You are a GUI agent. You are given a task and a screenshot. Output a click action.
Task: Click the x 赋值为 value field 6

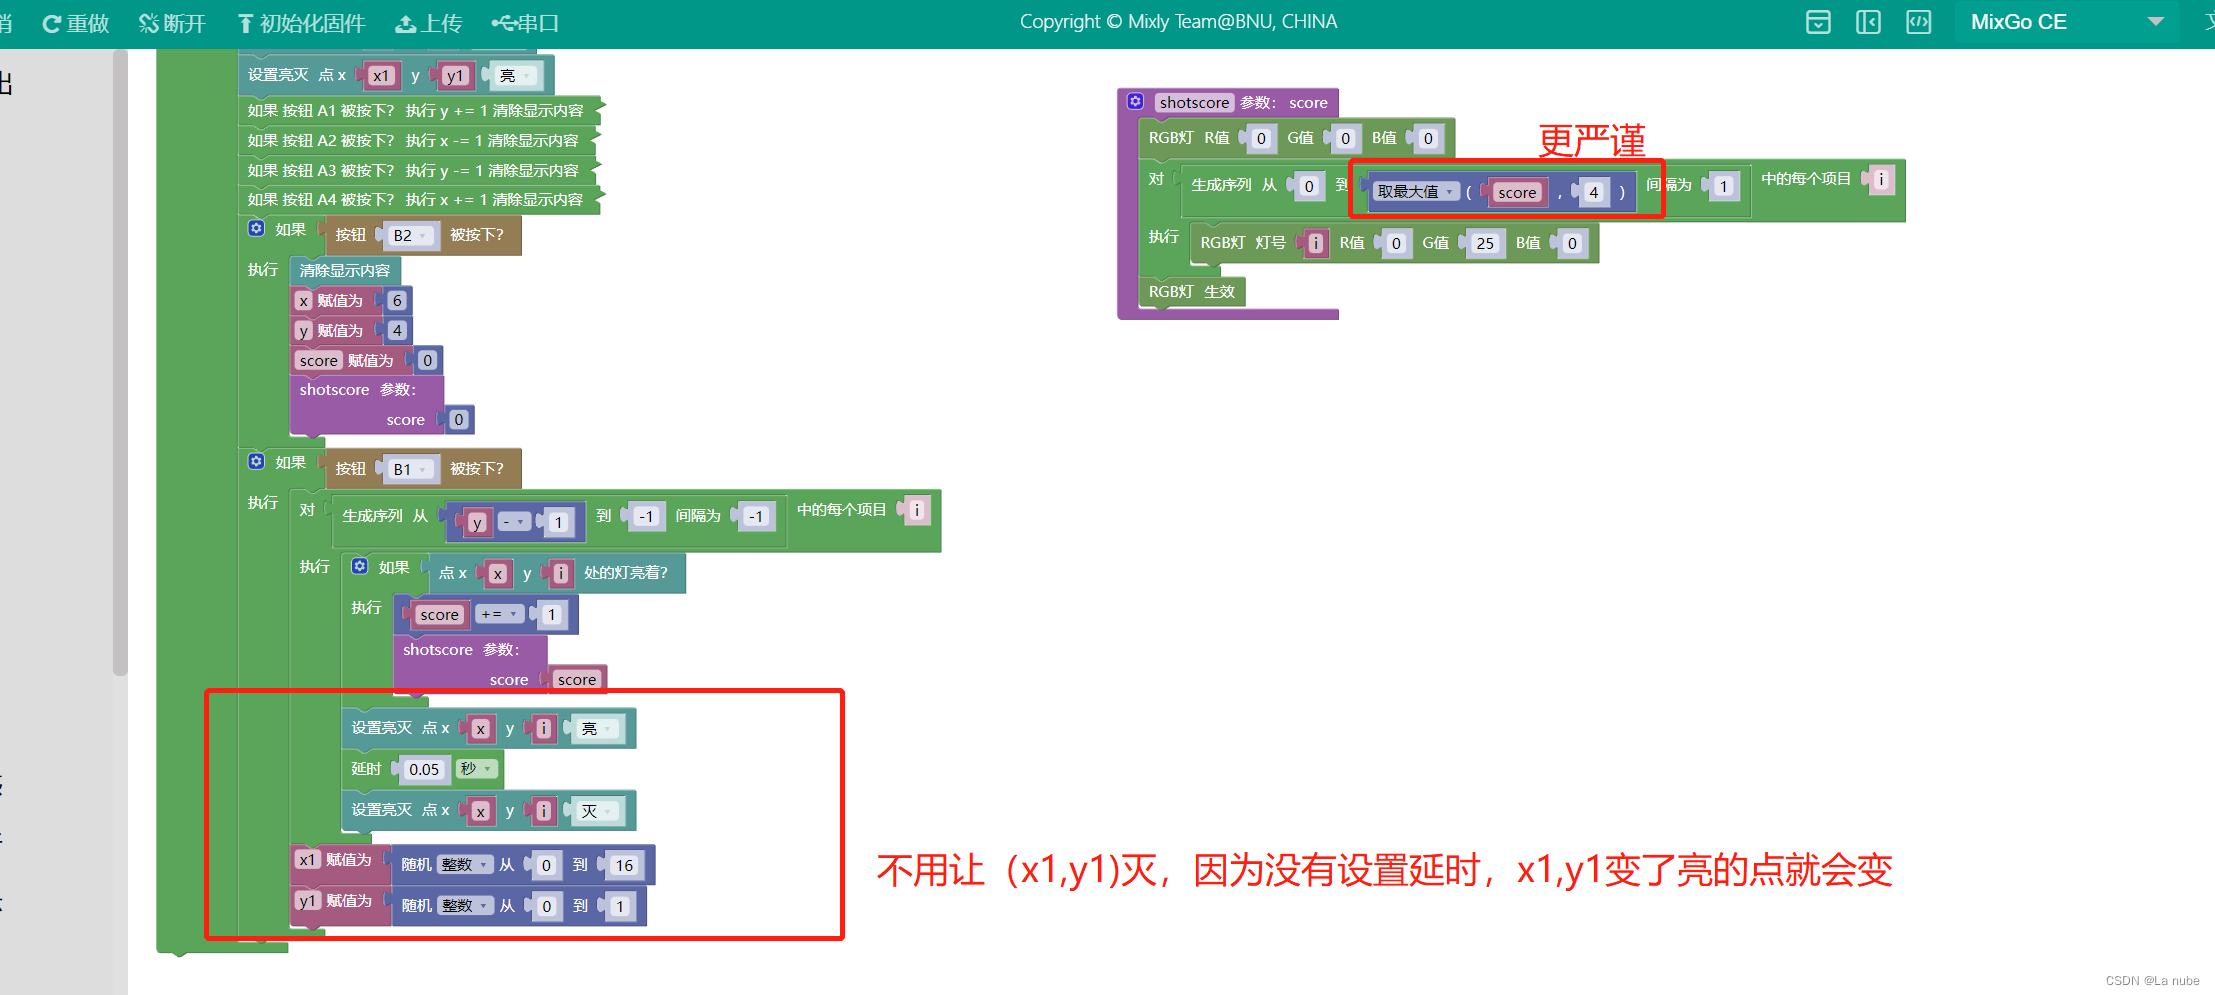[397, 300]
